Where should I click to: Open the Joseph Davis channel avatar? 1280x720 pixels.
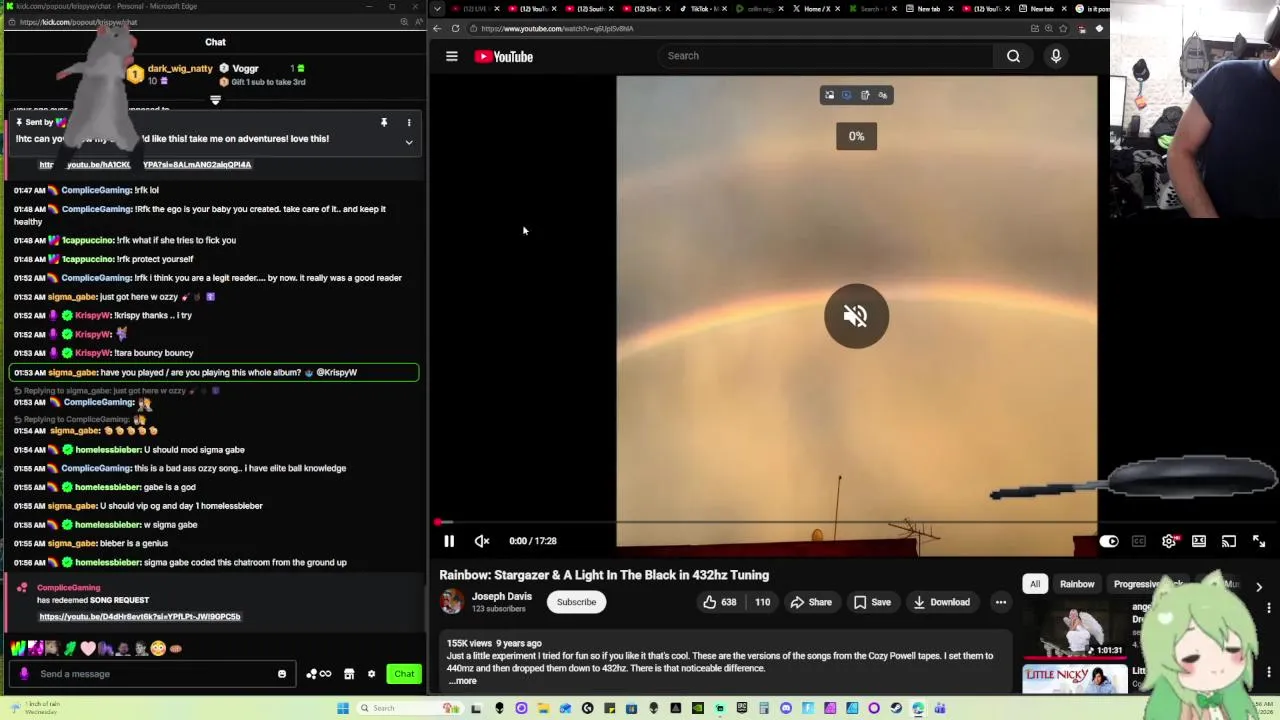452,601
